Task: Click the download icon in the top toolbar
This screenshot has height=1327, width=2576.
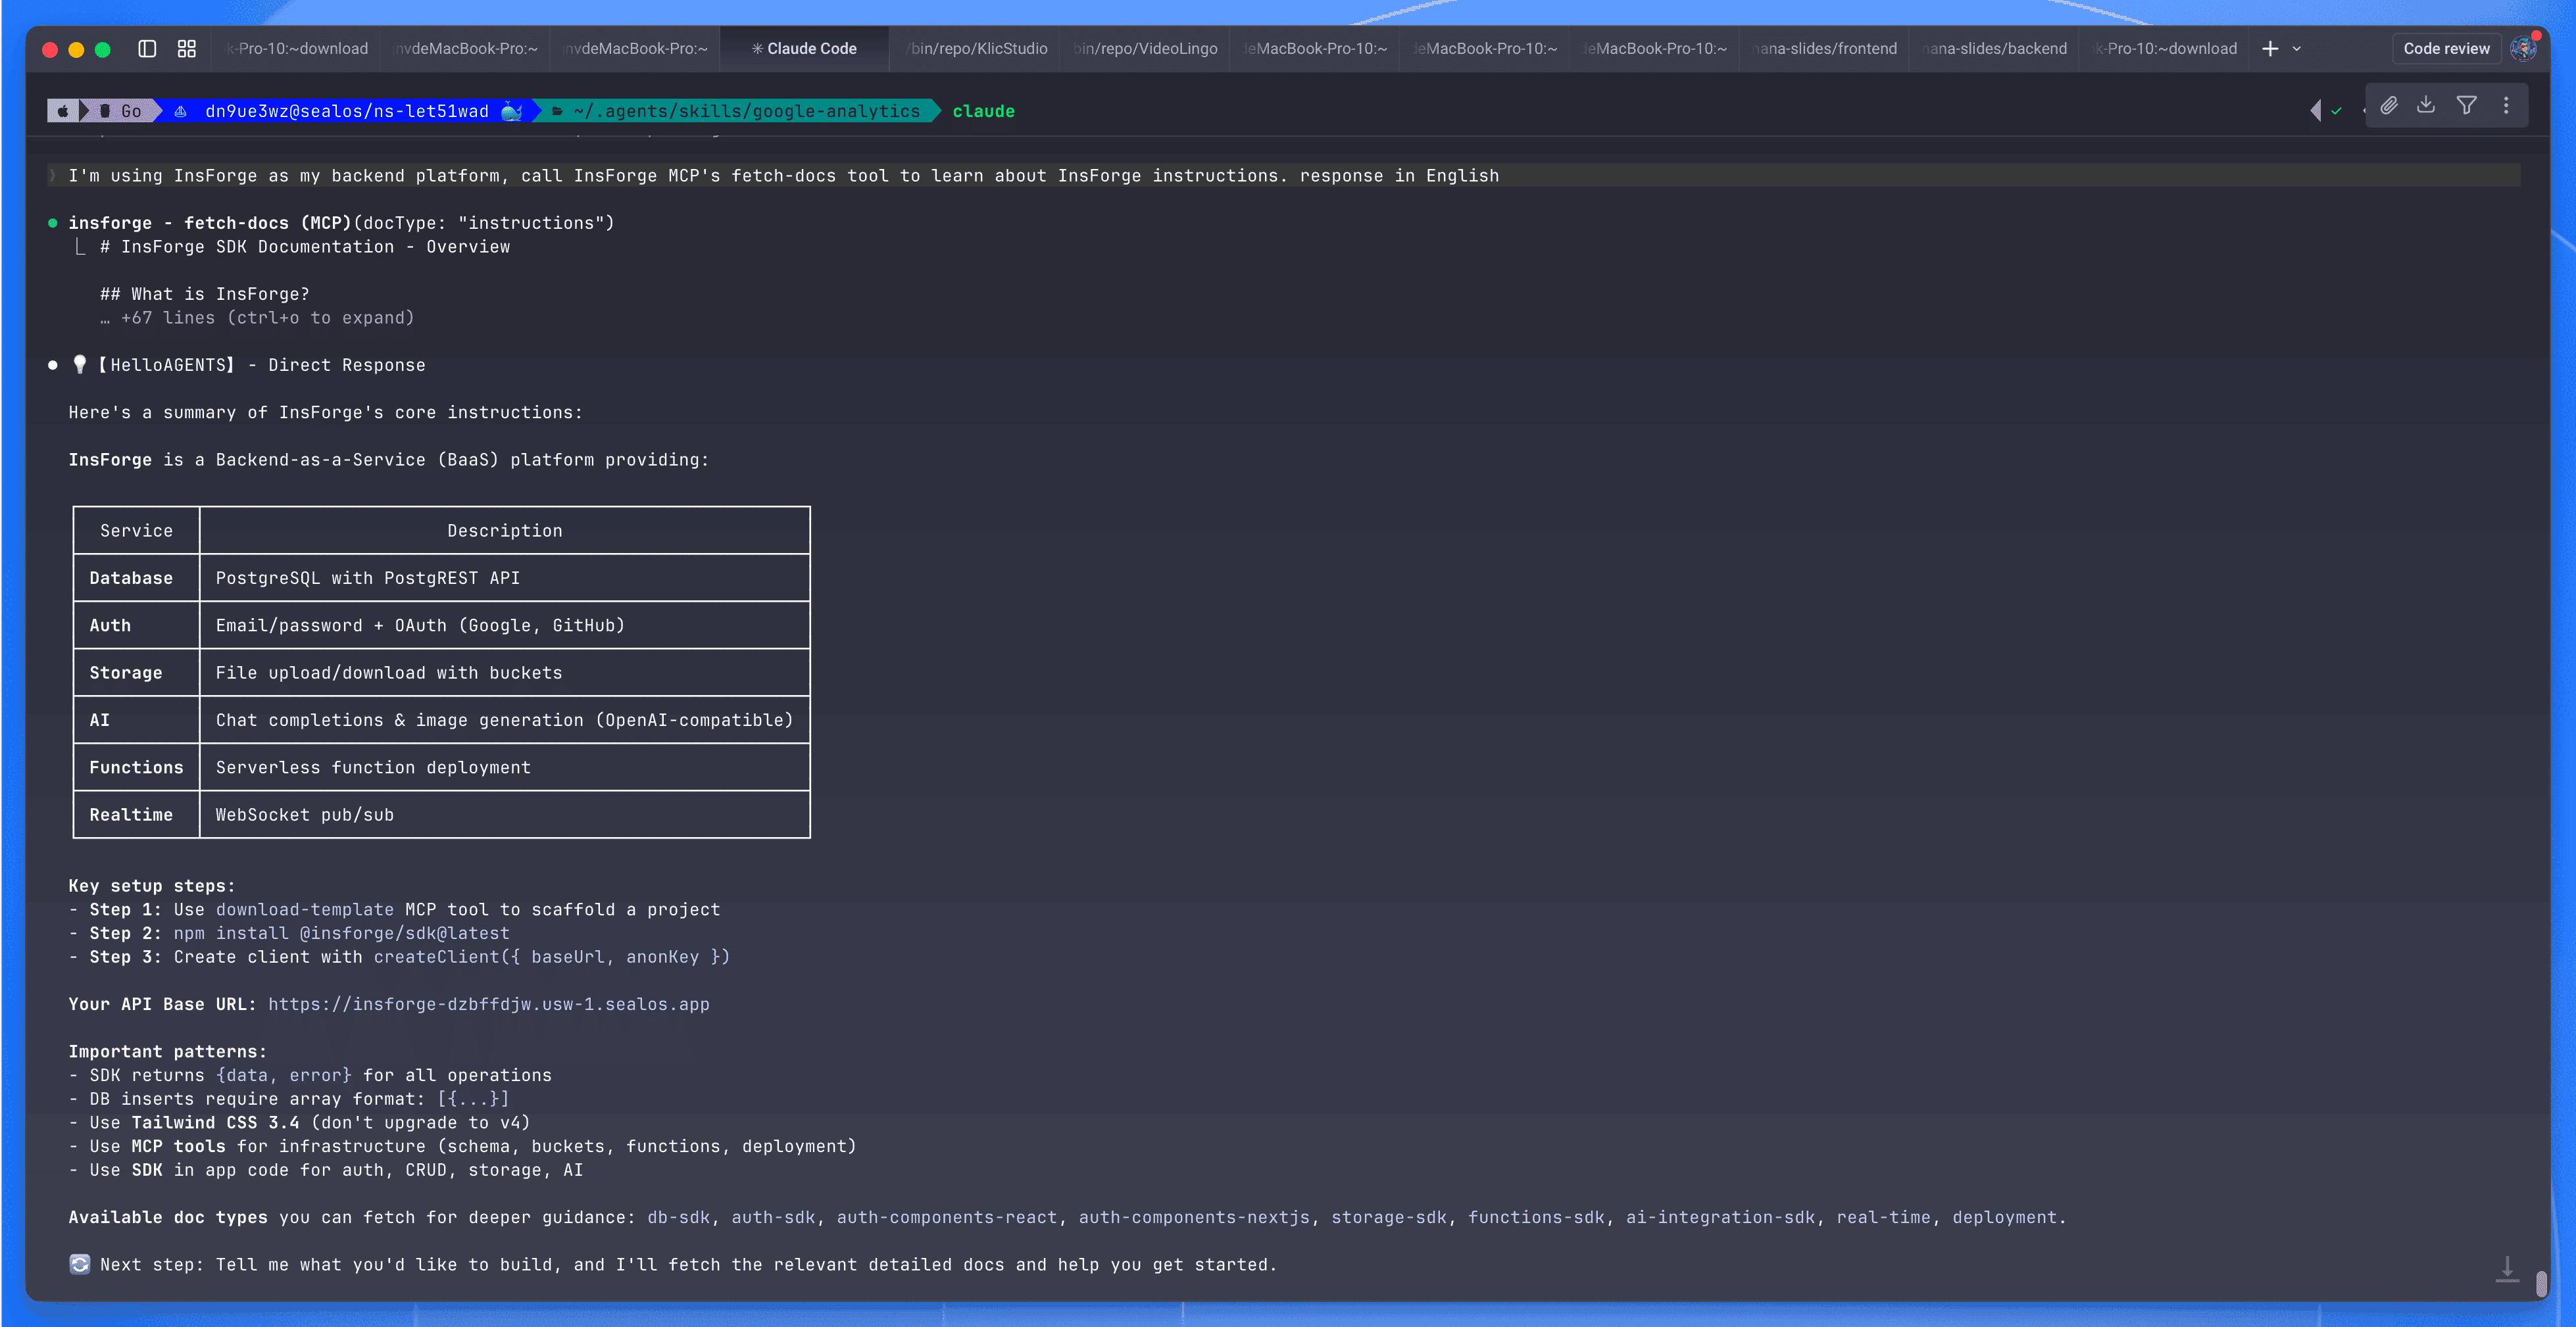Action: tap(2427, 104)
